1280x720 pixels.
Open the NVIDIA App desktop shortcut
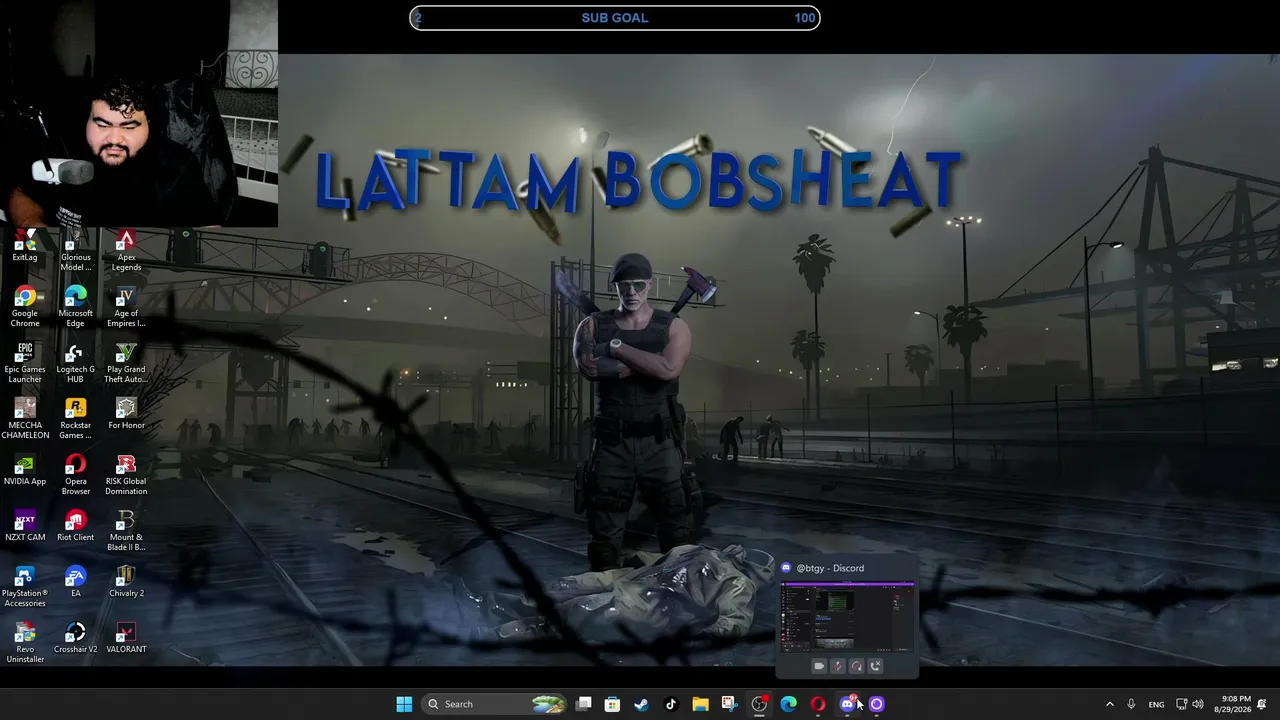(x=25, y=471)
